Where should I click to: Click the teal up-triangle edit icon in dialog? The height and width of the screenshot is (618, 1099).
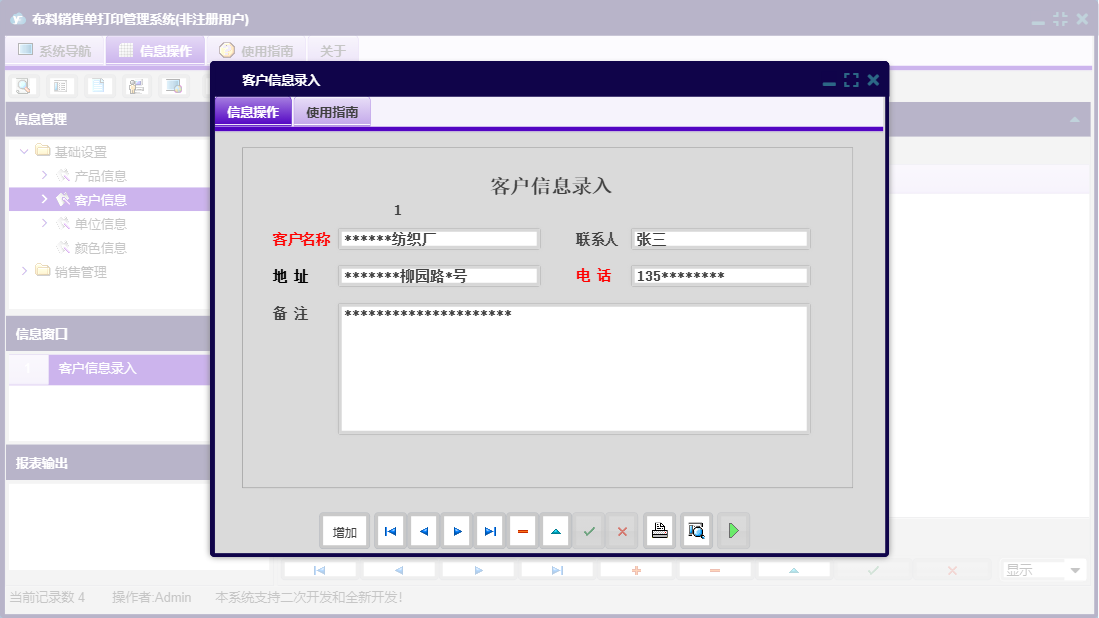pyautogui.click(x=556, y=532)
